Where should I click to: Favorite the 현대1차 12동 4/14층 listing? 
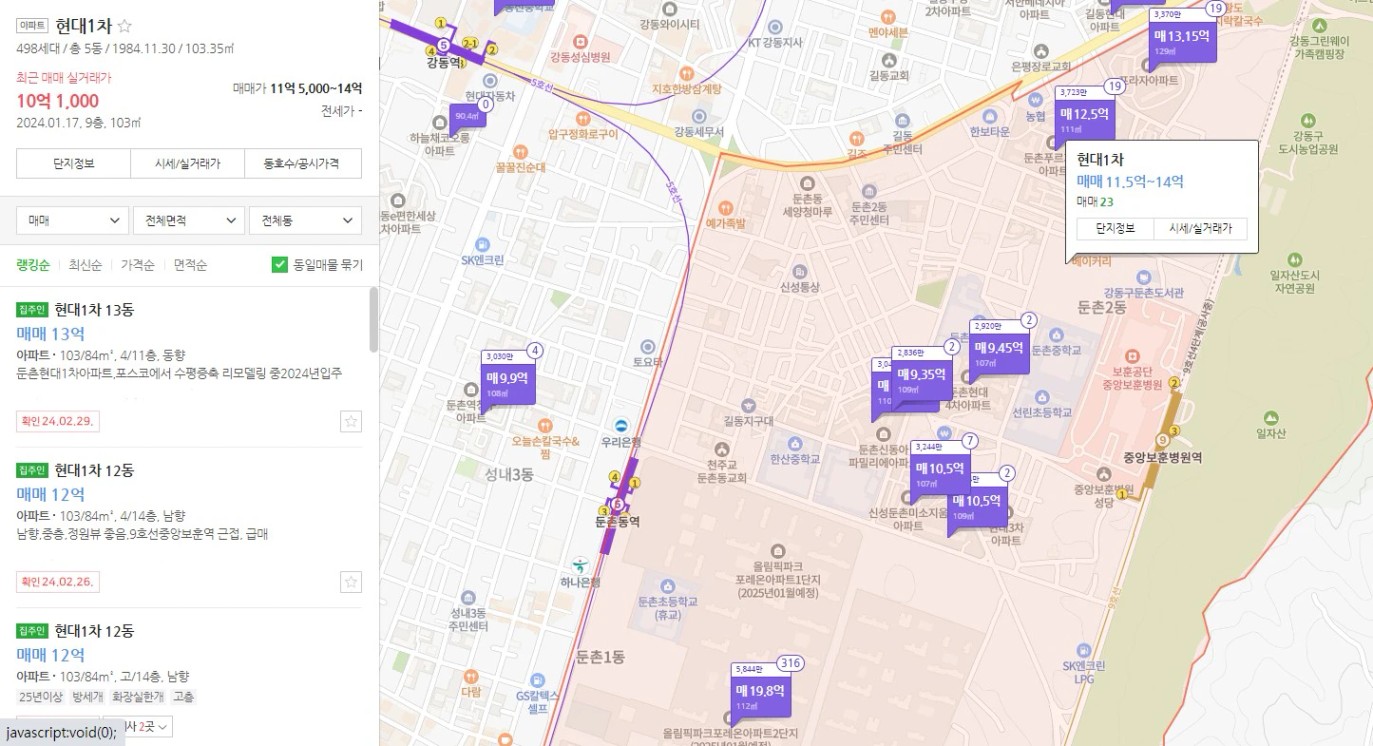351,582
